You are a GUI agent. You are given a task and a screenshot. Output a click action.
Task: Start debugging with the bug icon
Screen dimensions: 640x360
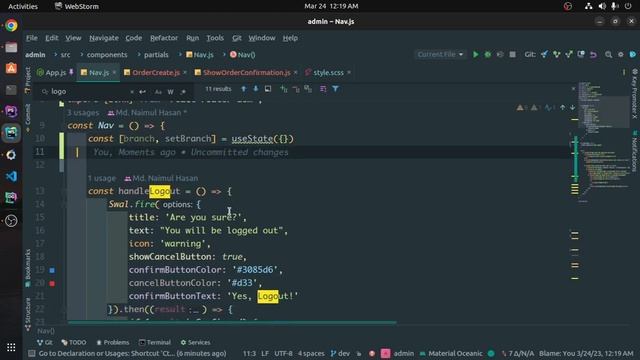coord(488,54)
